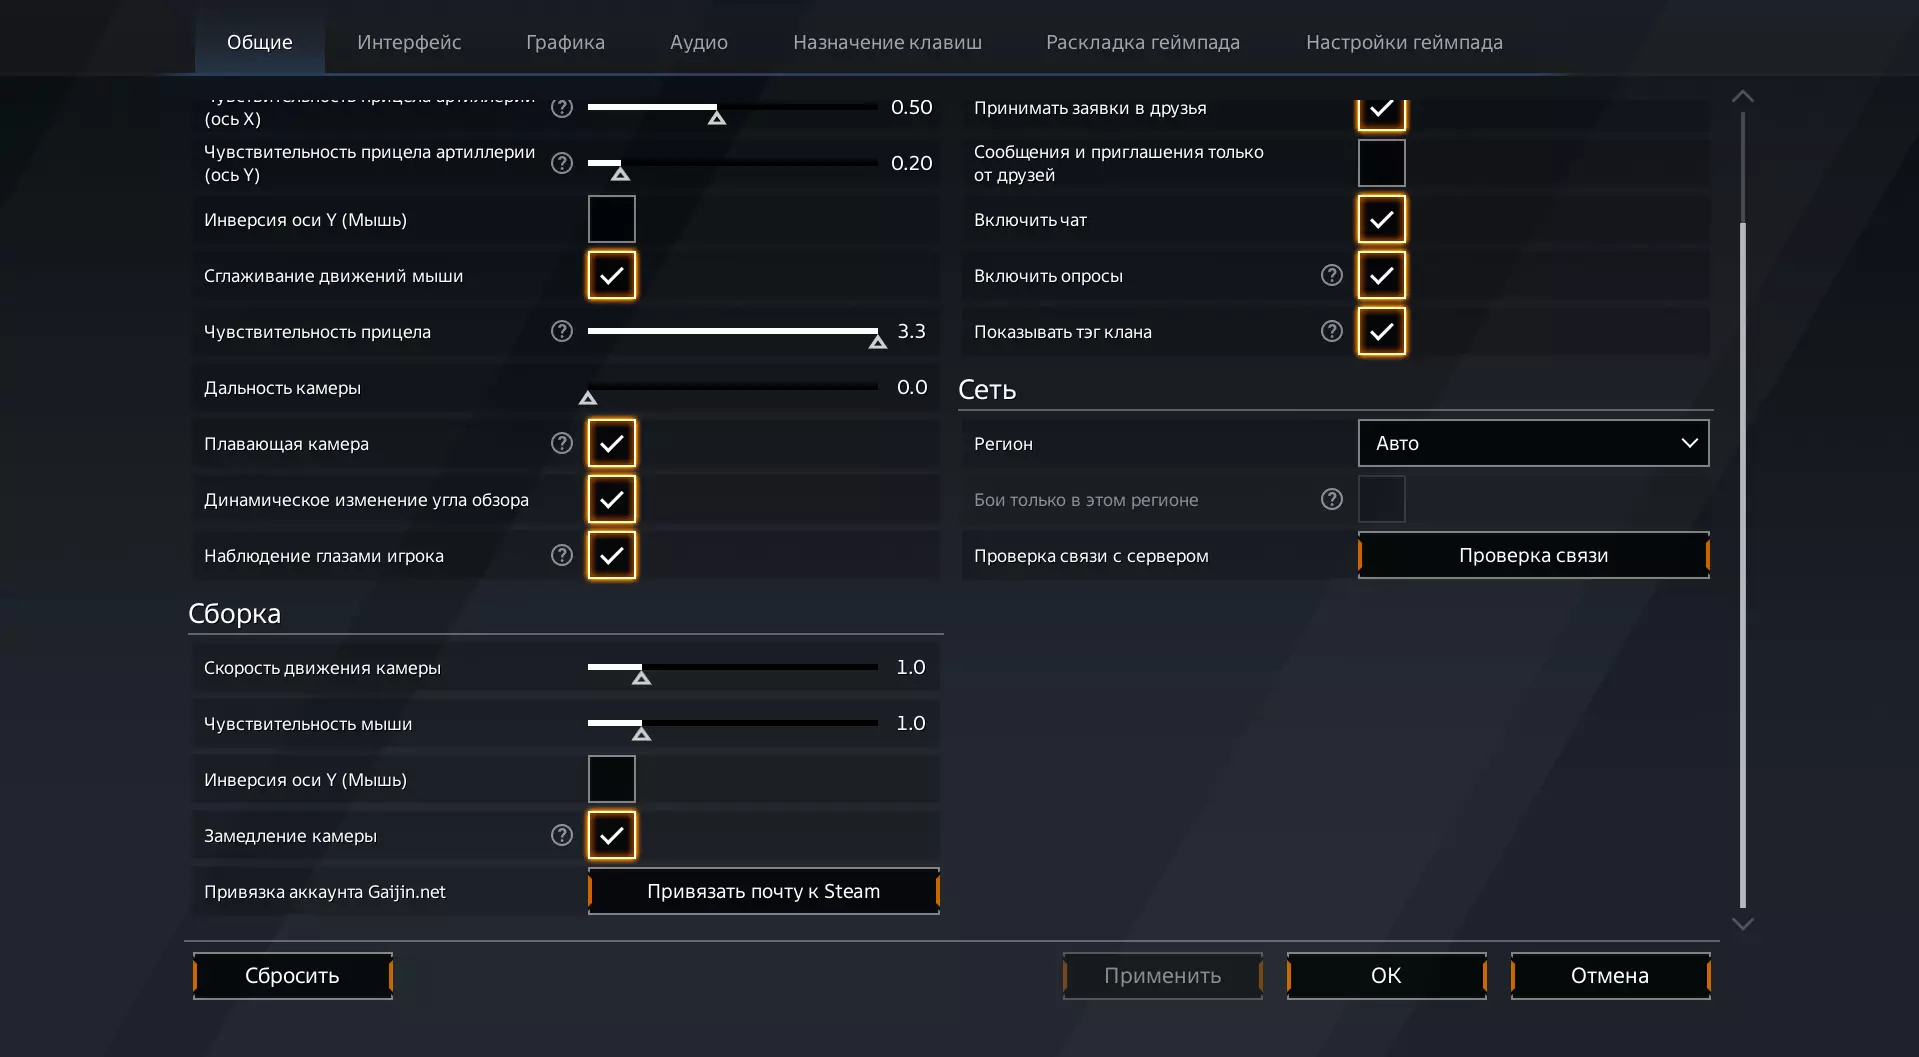The height and width of the screenshot is (1057, 1919).
Task: Open help for artillery sight sensitivity (ось X)
Action: [x=562, y=108]
